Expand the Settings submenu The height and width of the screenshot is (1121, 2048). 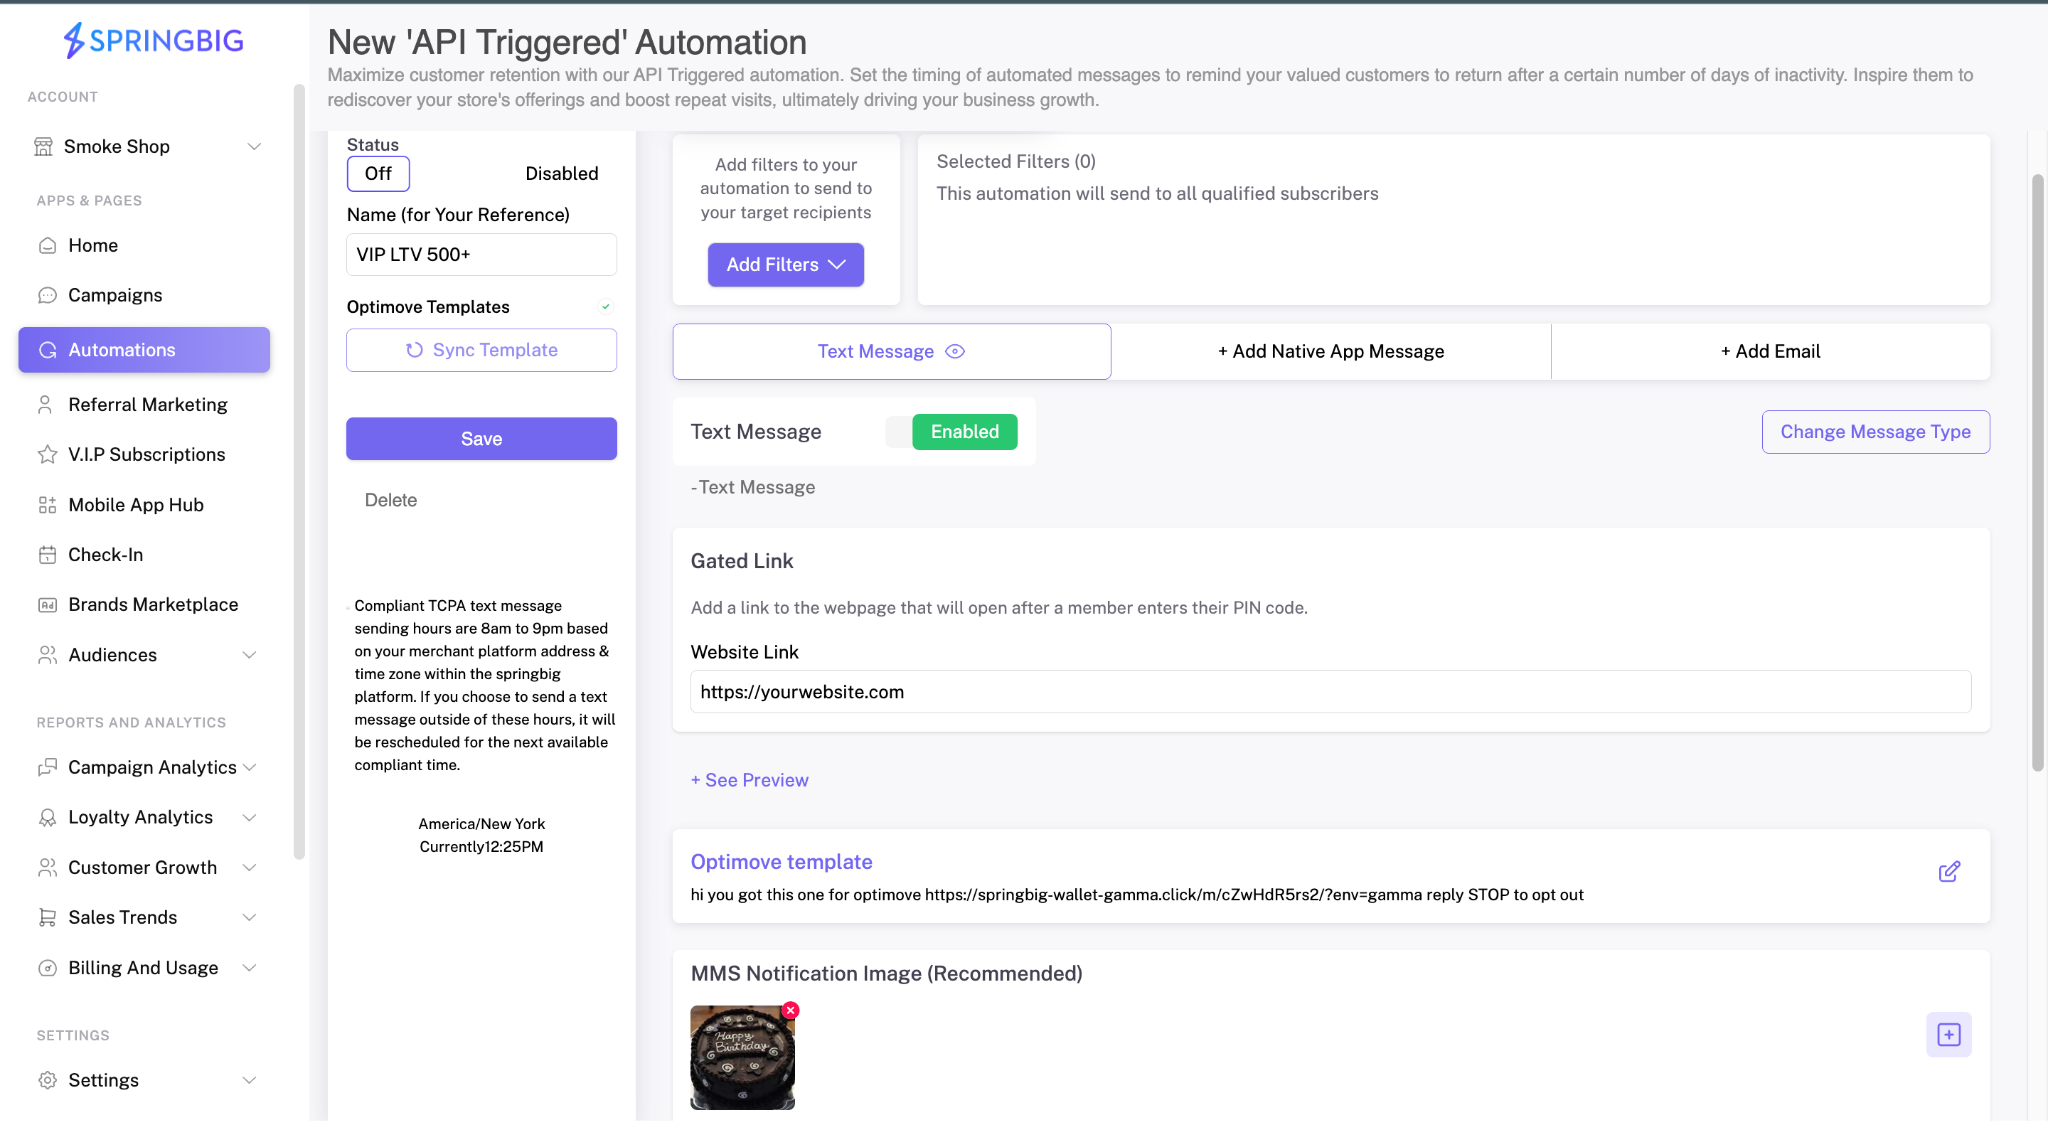[249, 1080]
